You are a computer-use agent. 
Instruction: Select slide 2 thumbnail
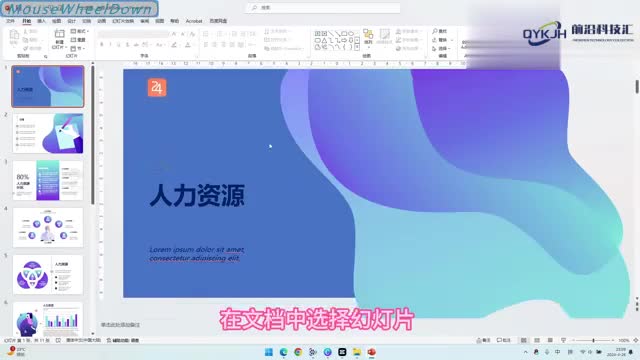click(x=48, y=133)
